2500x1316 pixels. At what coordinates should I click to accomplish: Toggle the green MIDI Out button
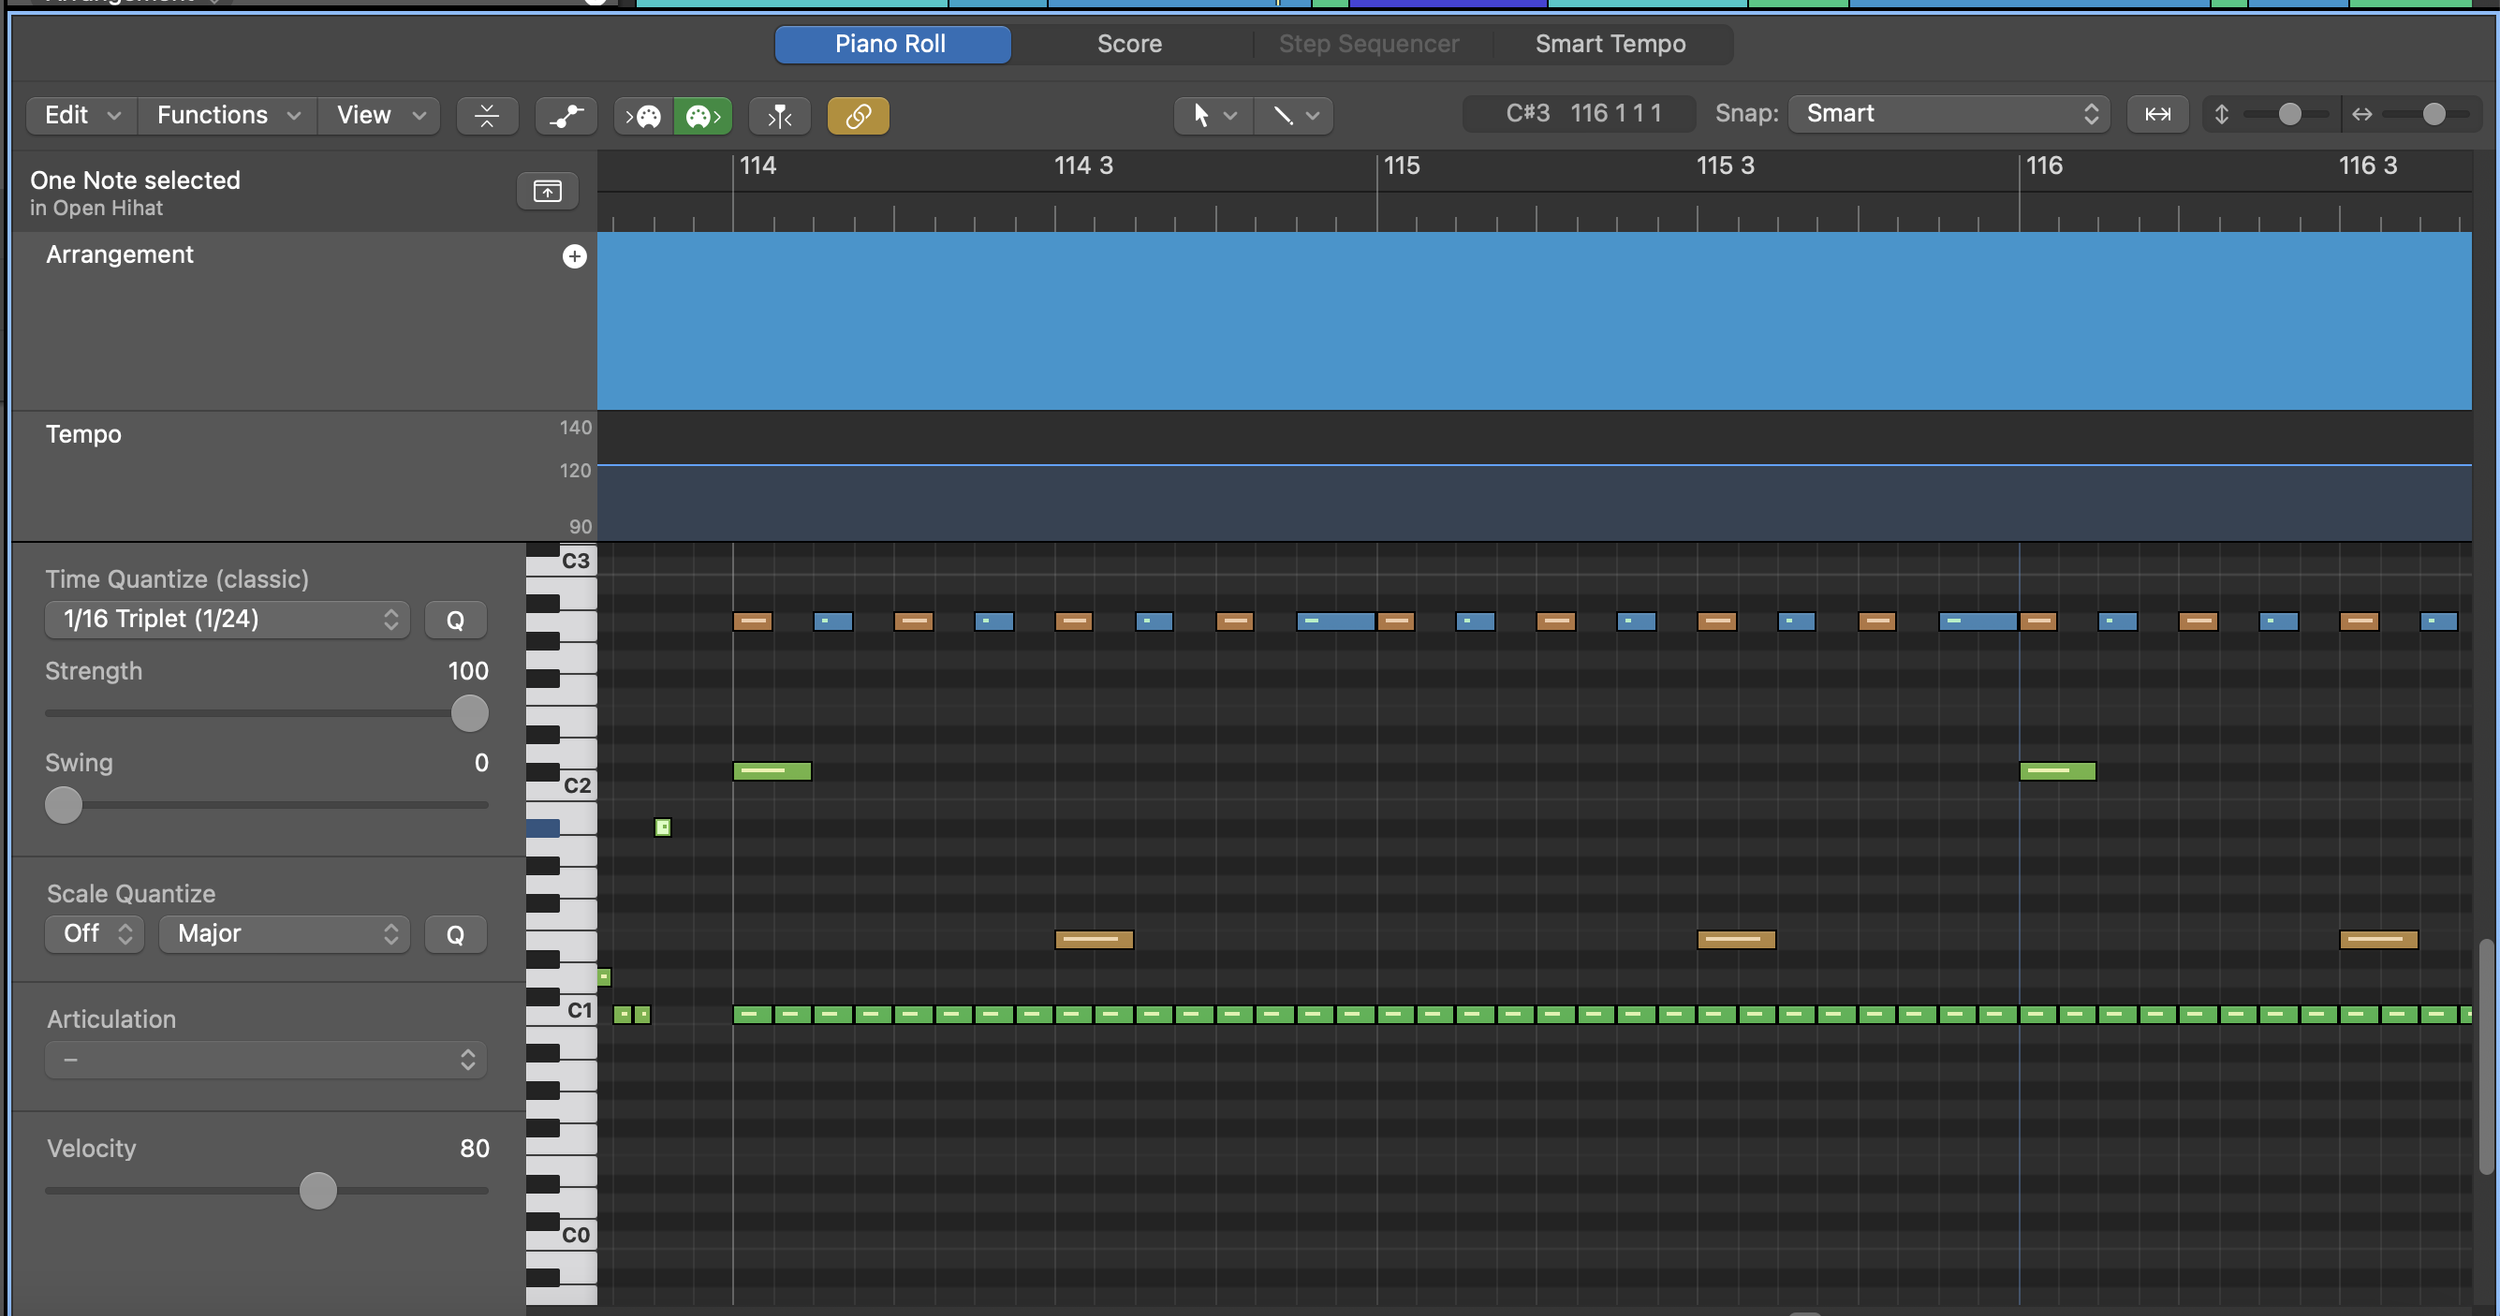pyautogui.click(x=703, y=116)
